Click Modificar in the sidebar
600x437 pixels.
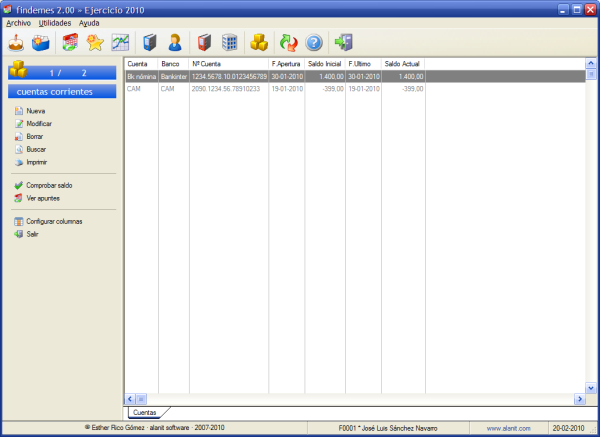pos(39,123)
